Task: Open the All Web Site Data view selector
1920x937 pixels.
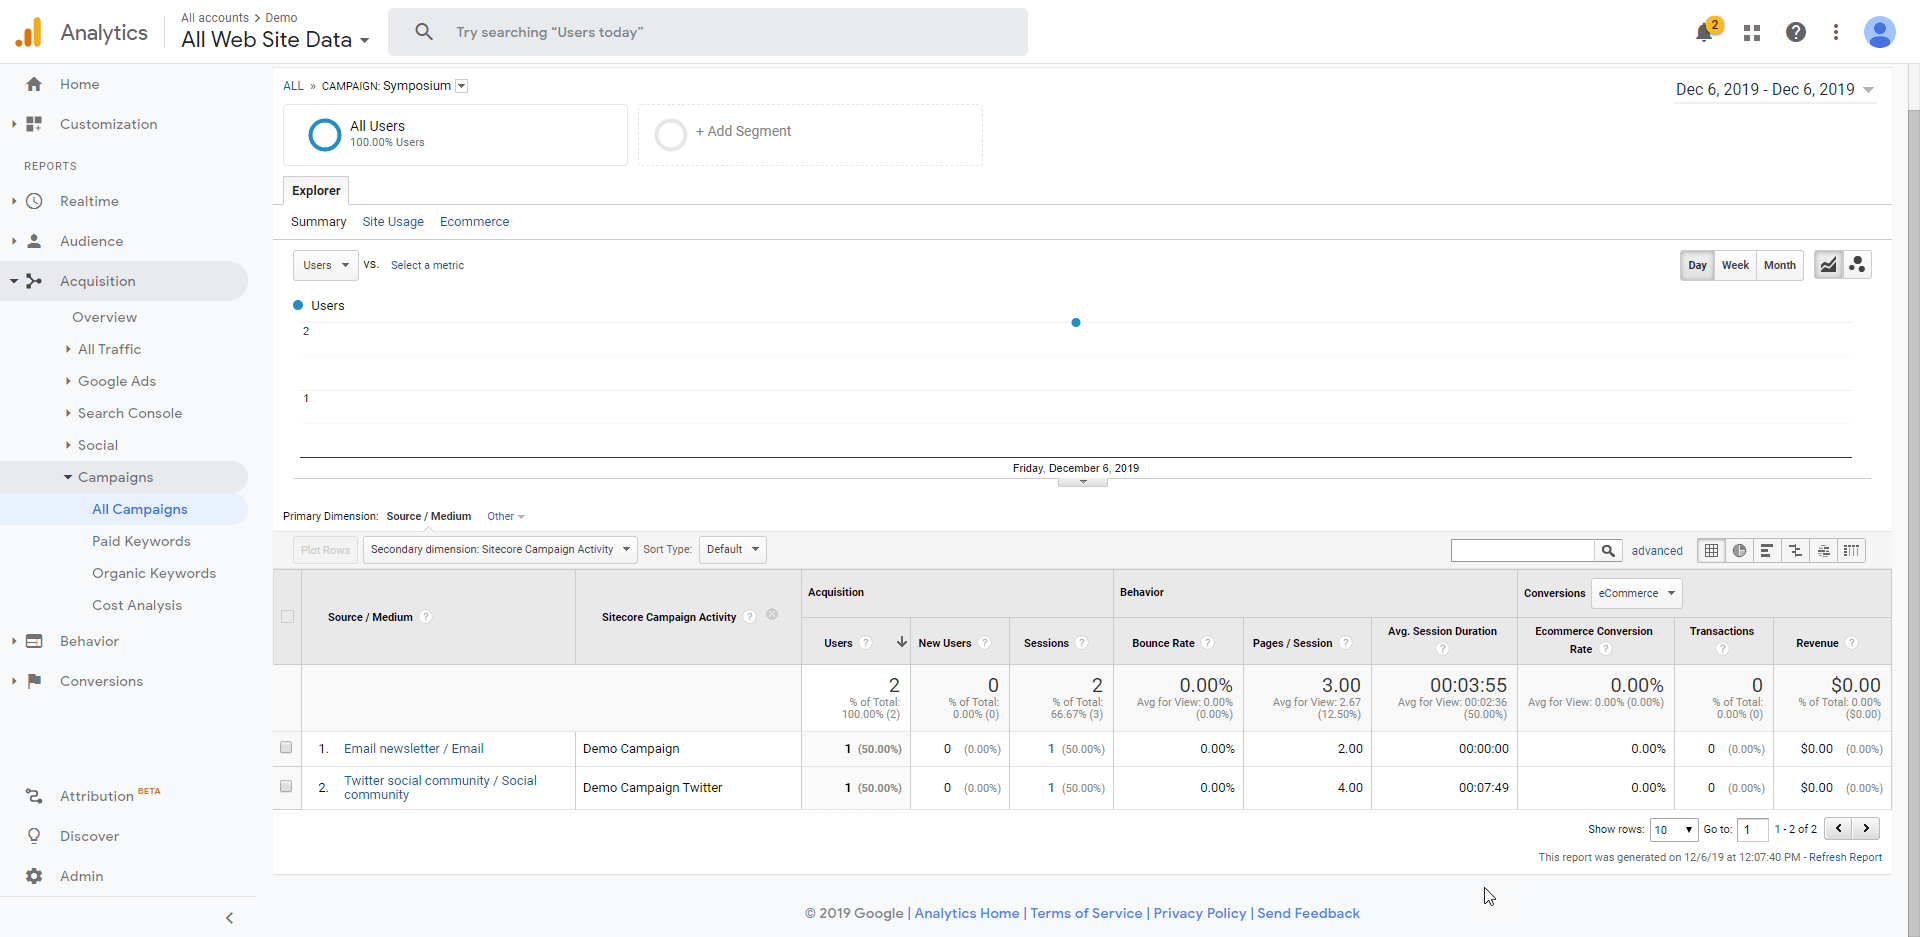Action: (275, 40)
